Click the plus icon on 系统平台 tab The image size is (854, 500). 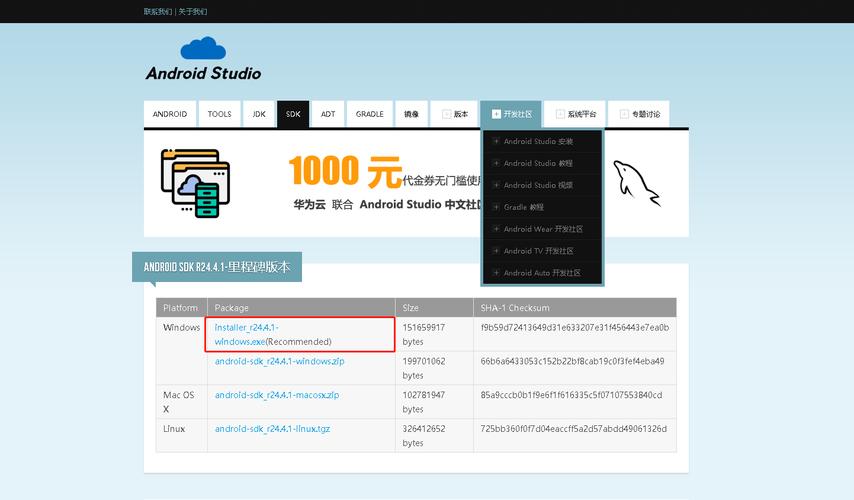560,114
